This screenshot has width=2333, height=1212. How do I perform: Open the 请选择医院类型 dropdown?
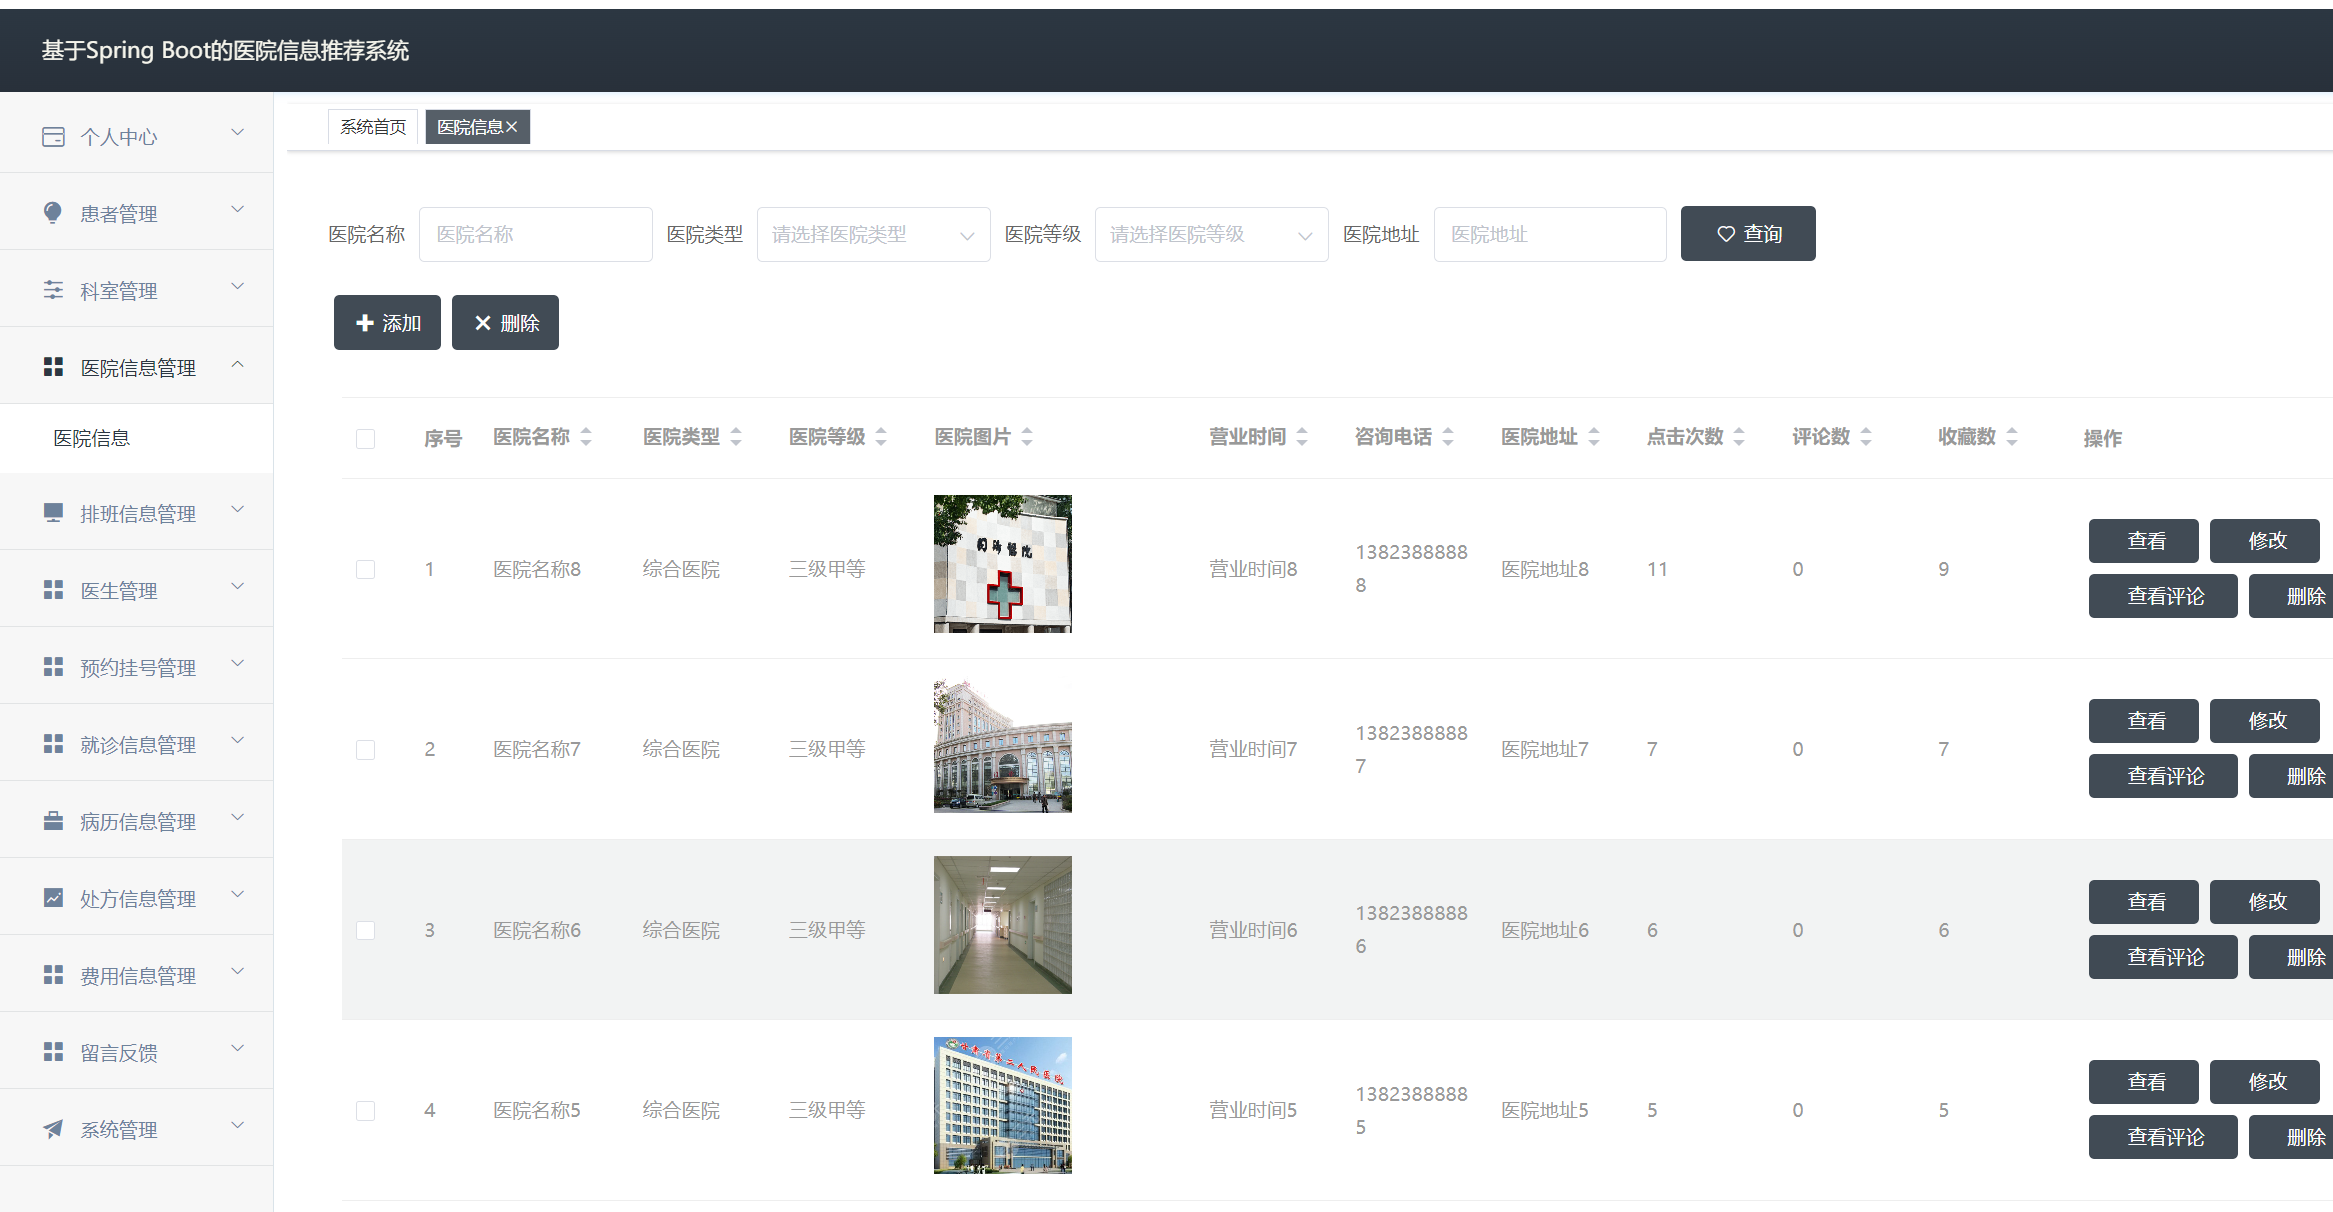coord(872,233)
